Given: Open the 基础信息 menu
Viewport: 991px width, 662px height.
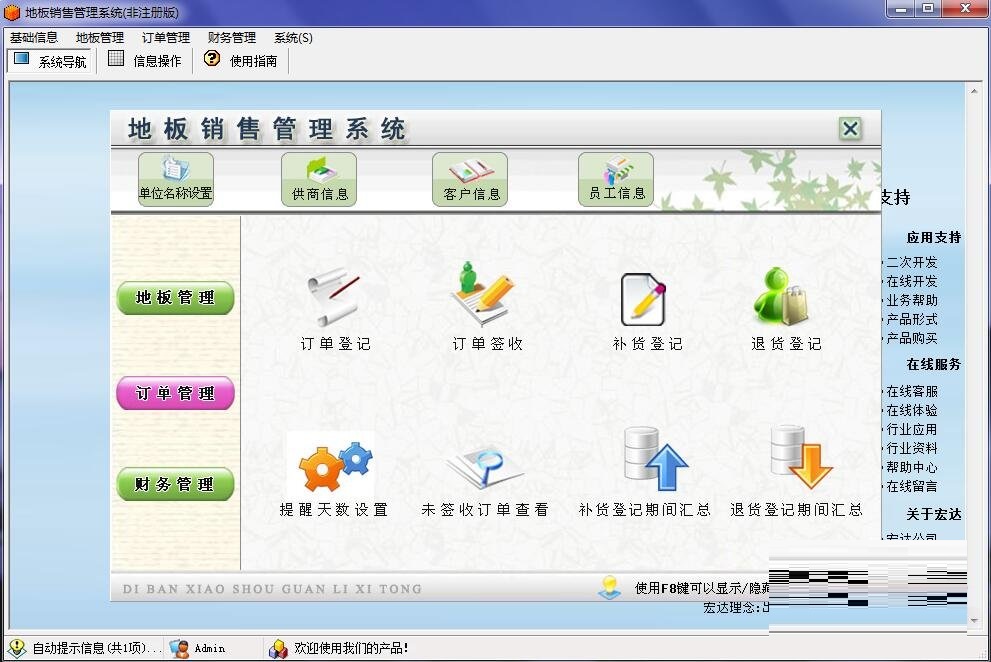Looking at the screenshot, I should [x=34, y=37].
